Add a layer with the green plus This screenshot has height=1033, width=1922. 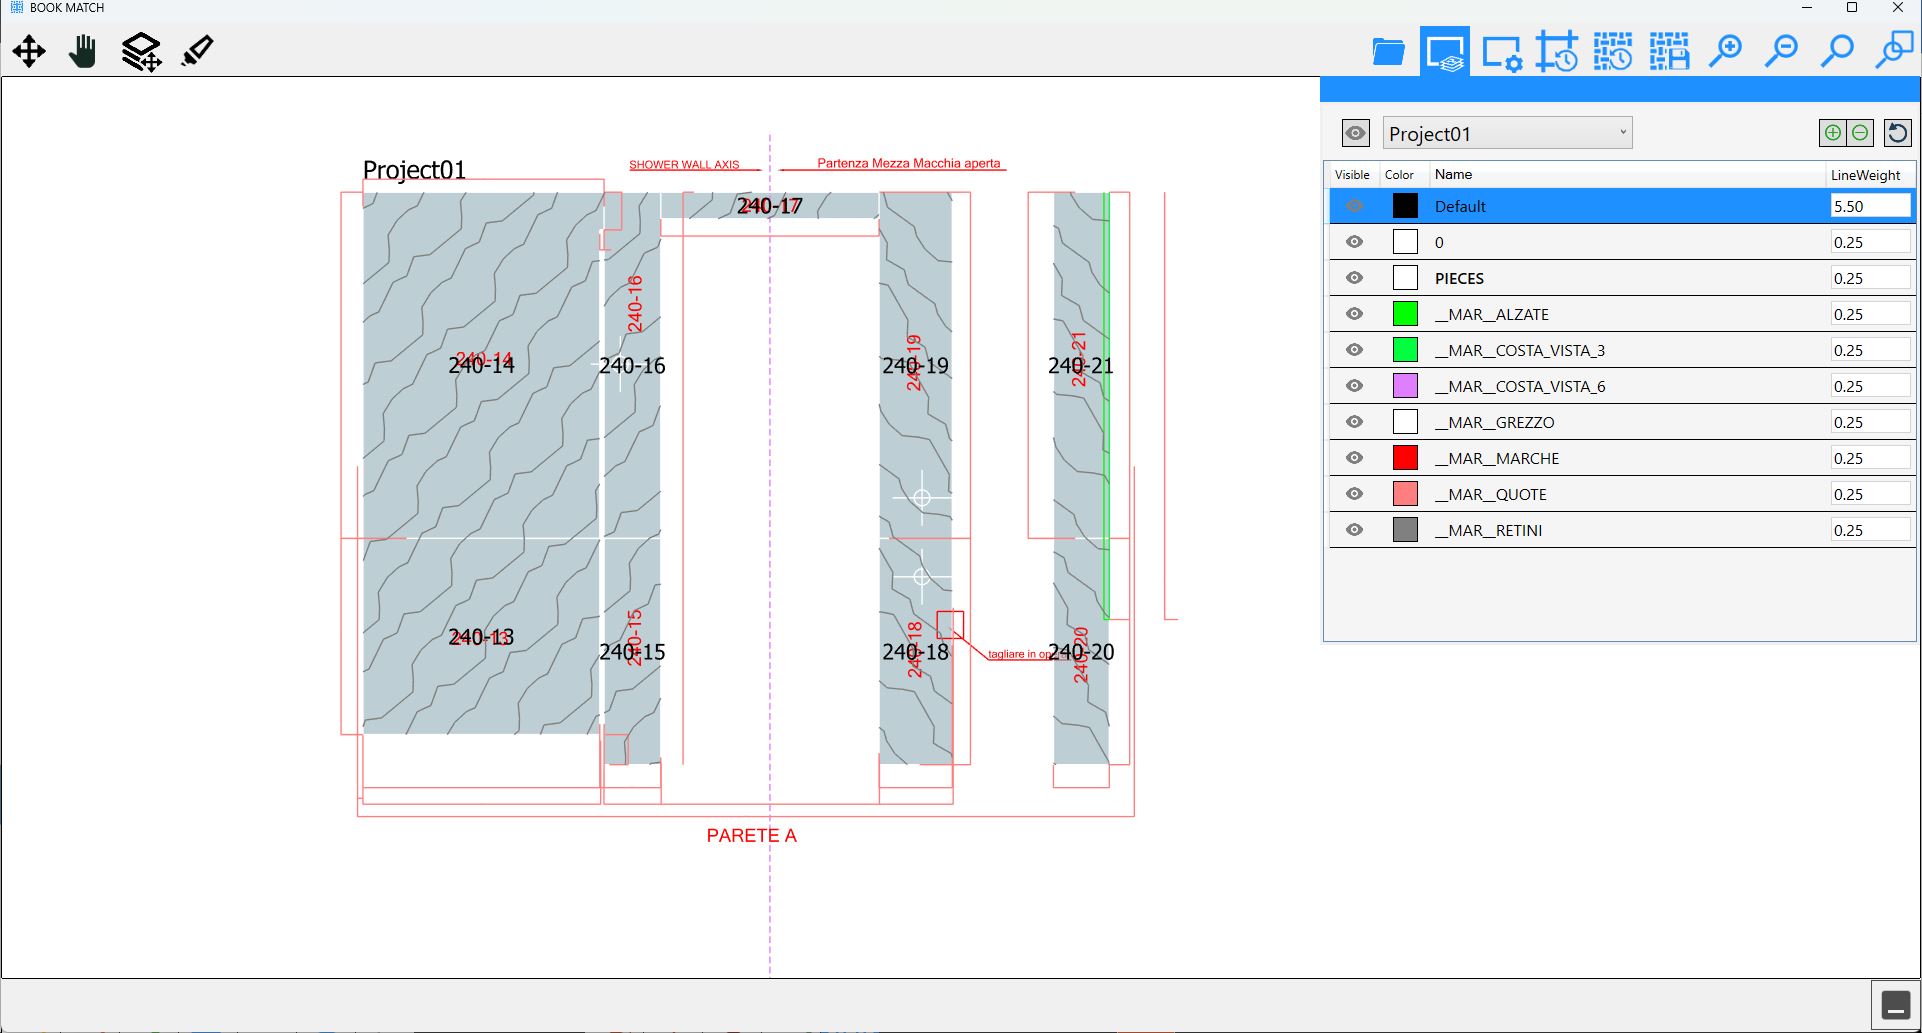1832,133
